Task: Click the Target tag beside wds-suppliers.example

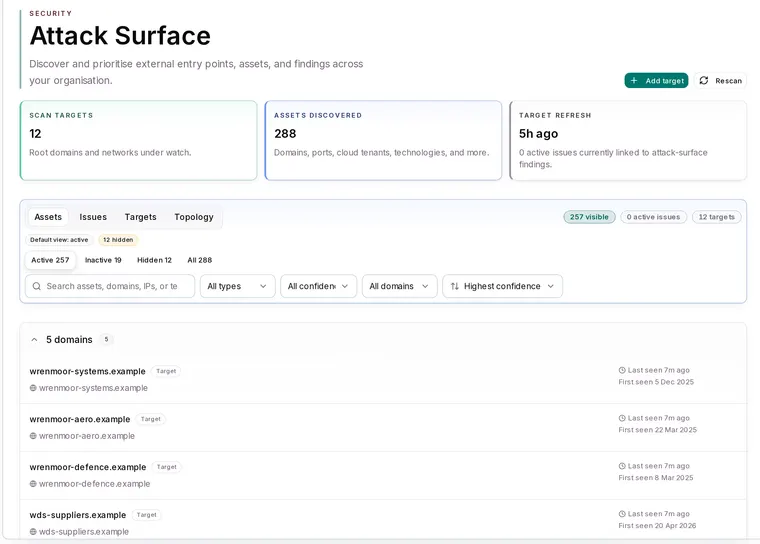Action: 147,515
